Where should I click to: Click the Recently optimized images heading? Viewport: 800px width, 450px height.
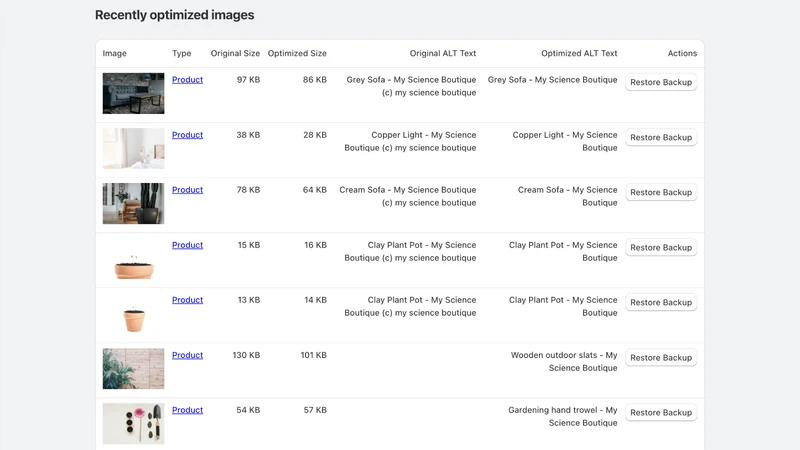tap(174, 15)
